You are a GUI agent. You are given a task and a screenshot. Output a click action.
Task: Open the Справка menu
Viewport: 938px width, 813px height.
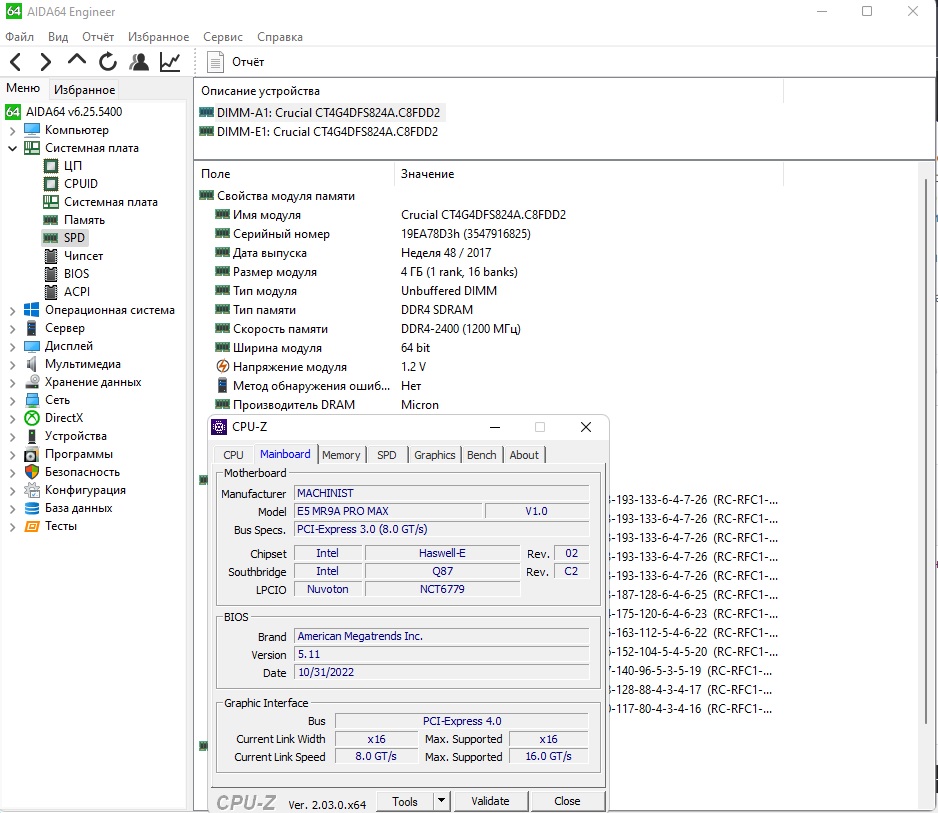(x=280, y=36)
